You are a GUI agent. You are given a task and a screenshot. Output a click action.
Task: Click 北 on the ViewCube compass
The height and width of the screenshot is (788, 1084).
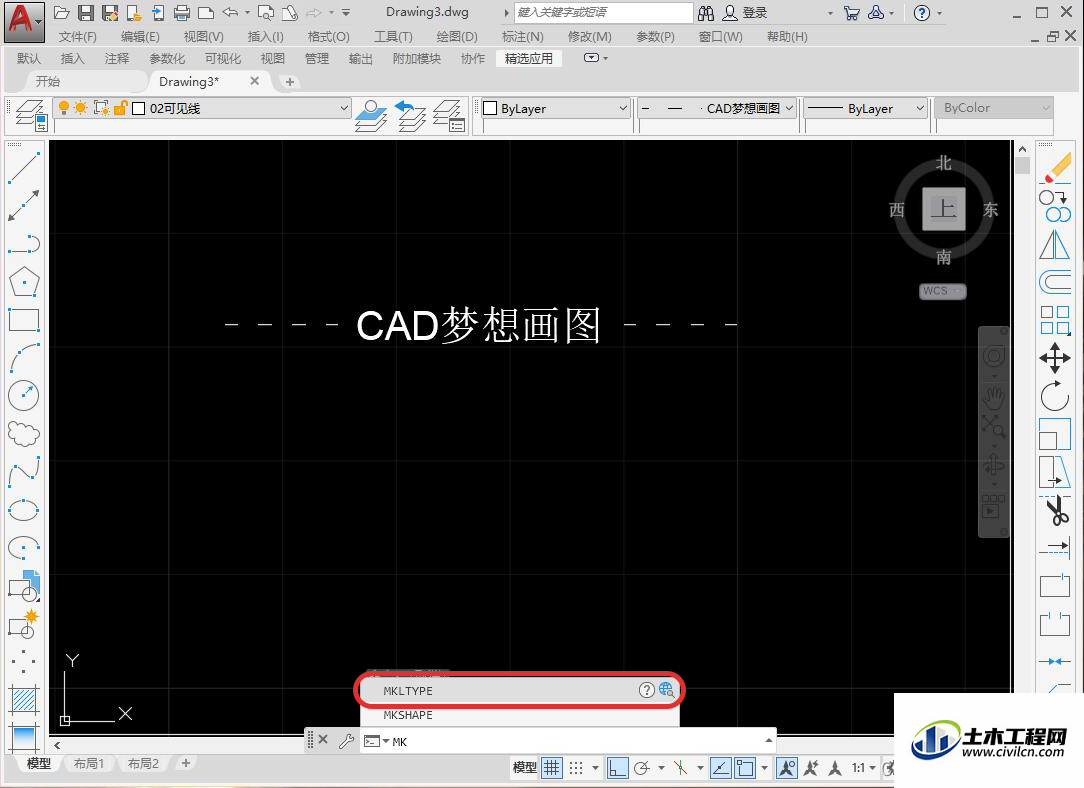coord(944,163)
